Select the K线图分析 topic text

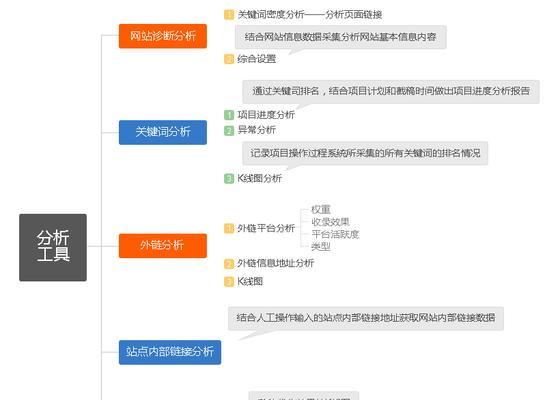pyautogui.click(x=260, y=178)
